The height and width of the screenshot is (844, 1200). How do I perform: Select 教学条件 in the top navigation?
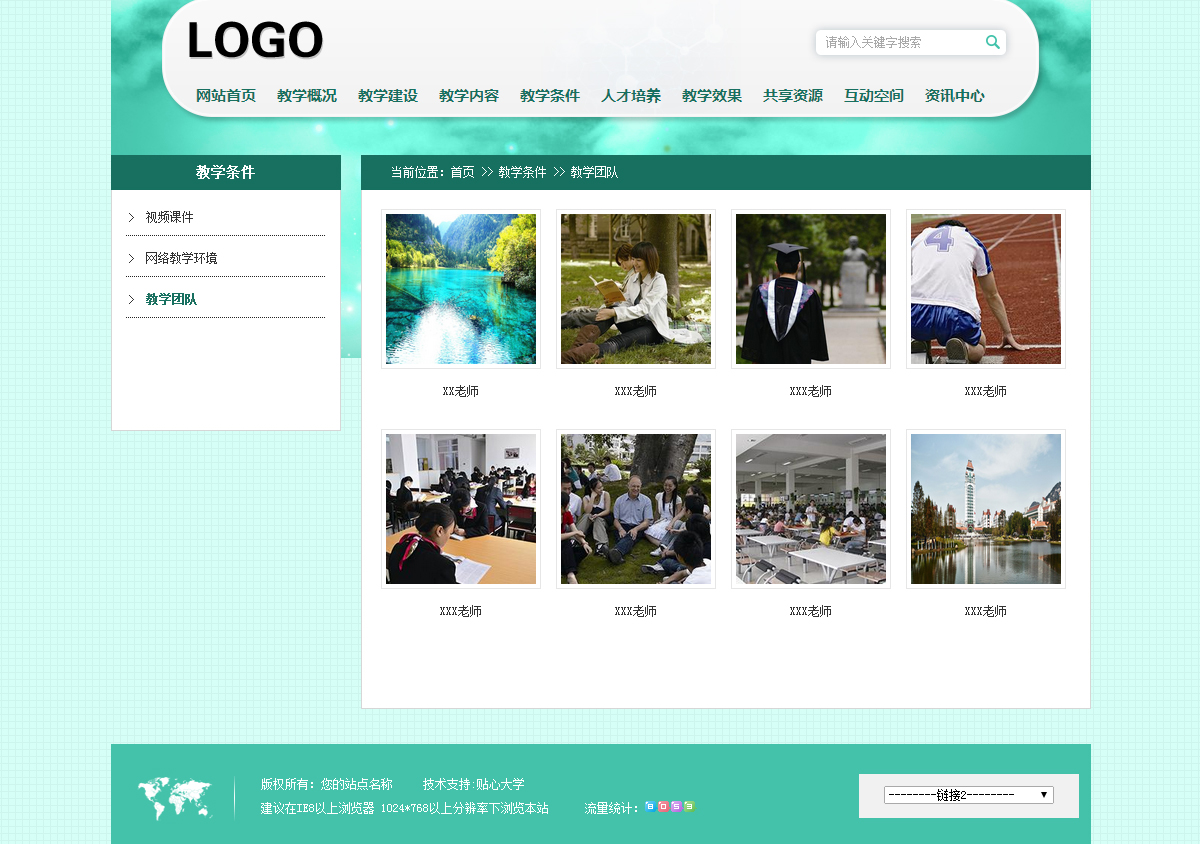point(550,96)
